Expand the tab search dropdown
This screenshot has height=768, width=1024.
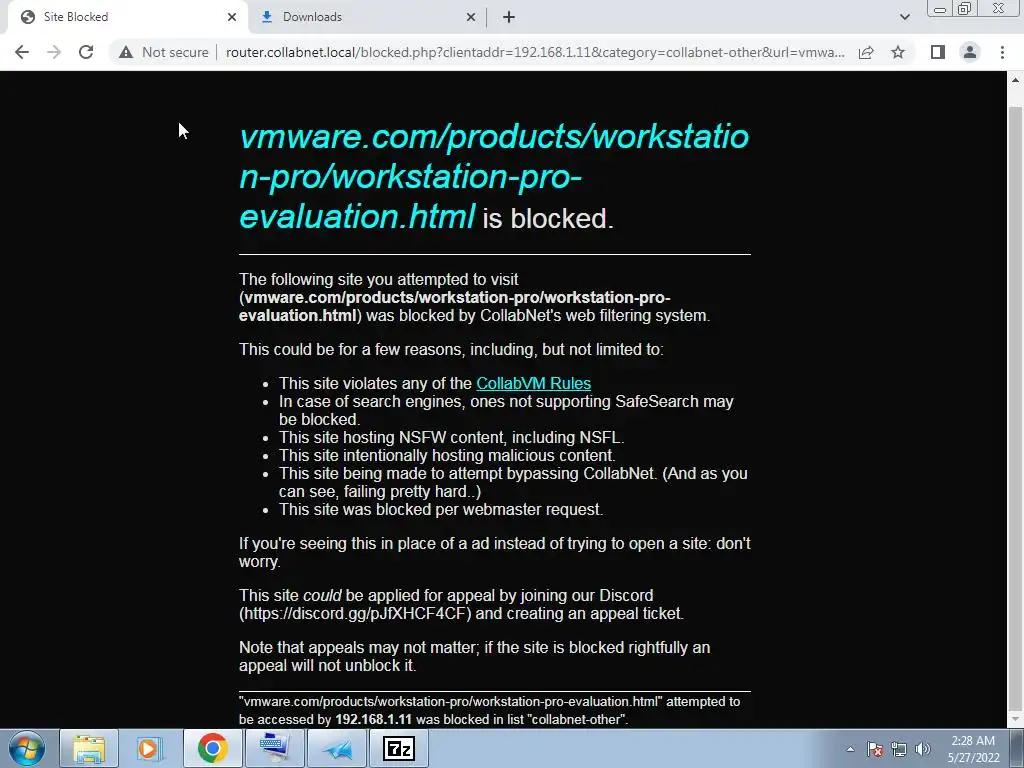click(904, 18)
